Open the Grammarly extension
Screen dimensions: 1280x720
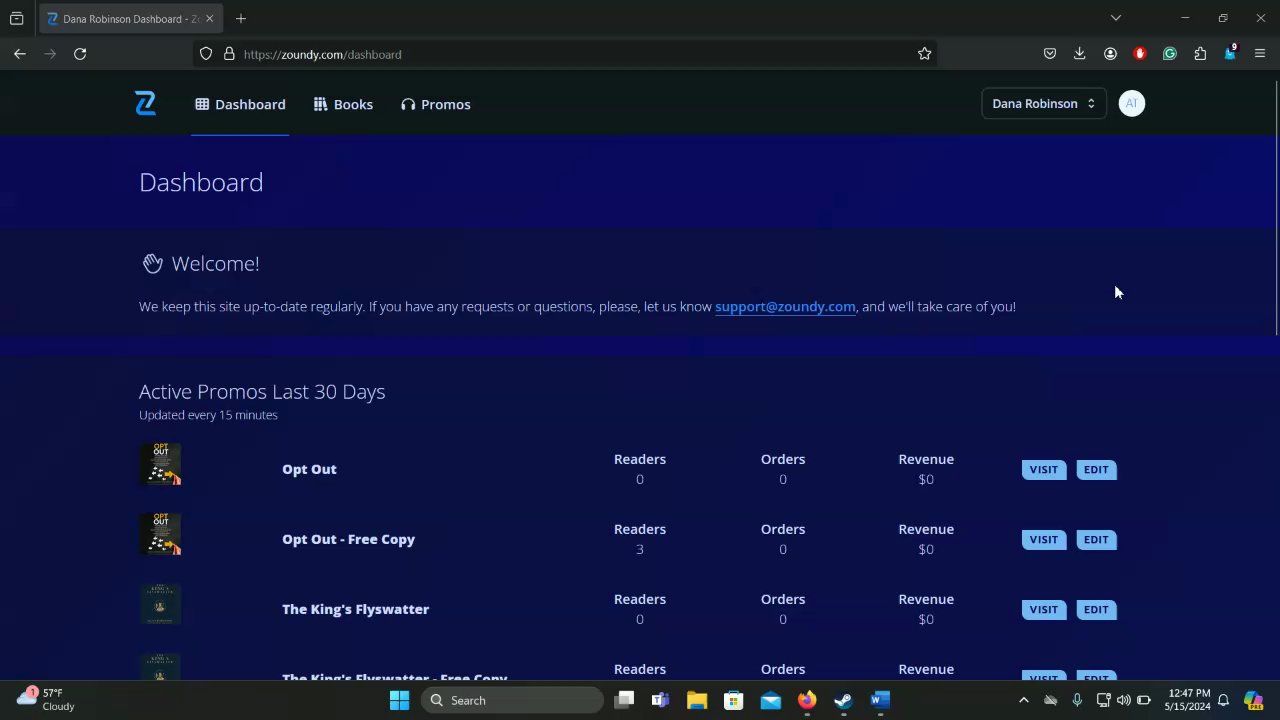pyautogui.click(x=1170, y=54)
